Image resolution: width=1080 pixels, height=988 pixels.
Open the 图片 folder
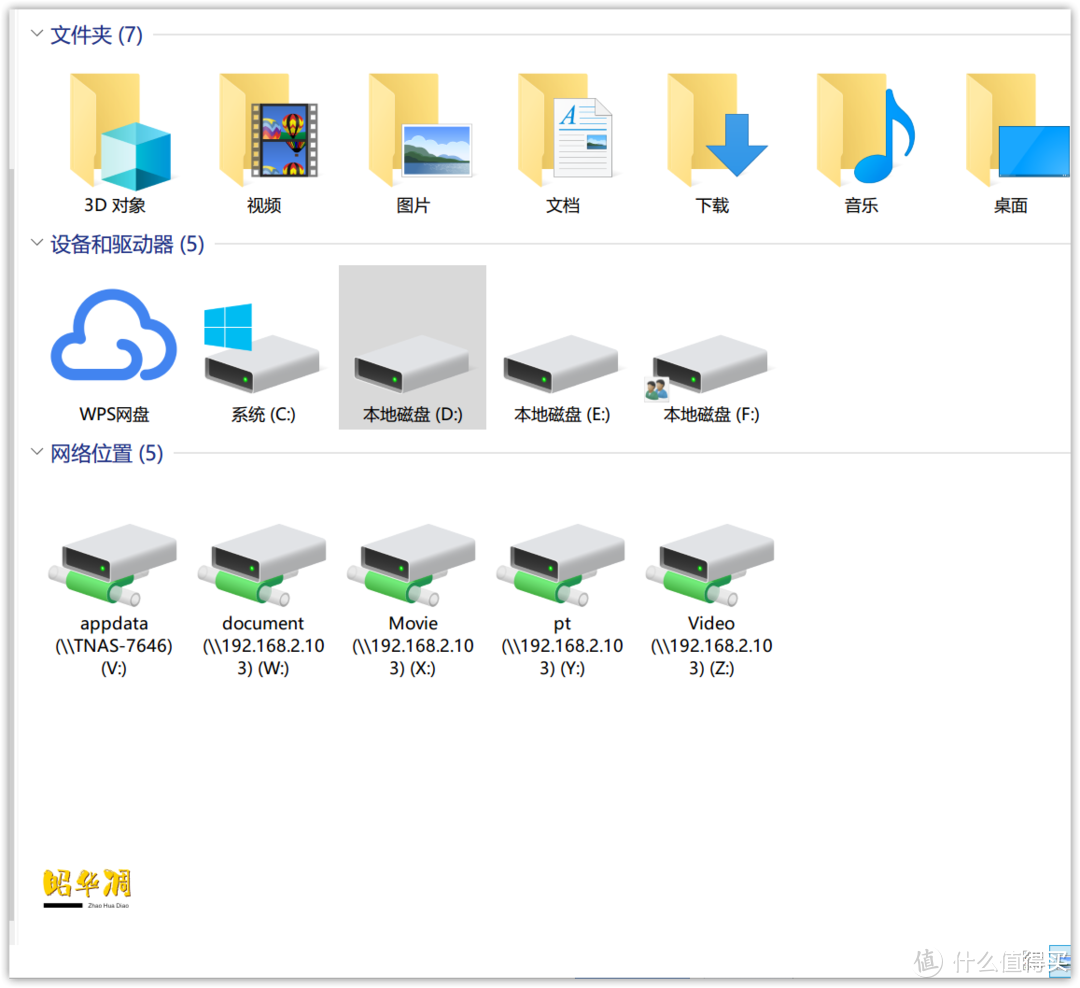[412, 135]
